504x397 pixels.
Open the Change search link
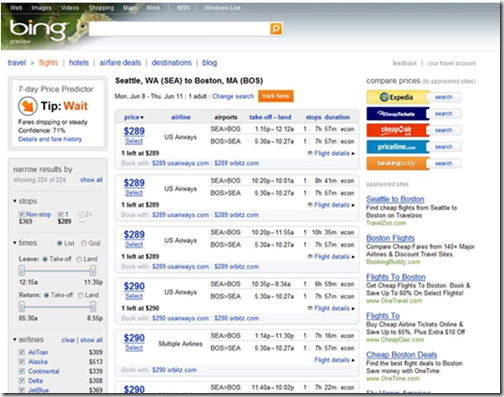pyautogui.click(x=233, y=96)
